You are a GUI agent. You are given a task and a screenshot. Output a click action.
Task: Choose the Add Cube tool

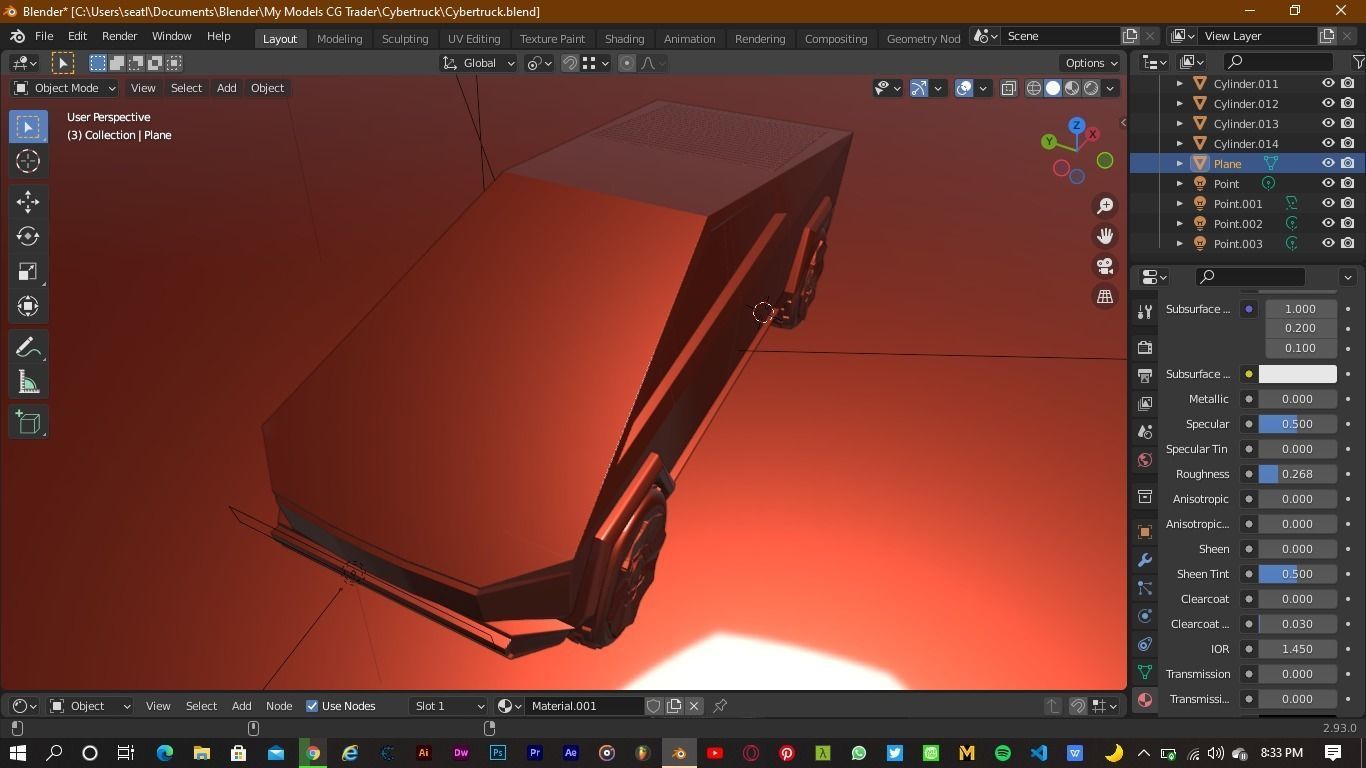pos(28,422)
